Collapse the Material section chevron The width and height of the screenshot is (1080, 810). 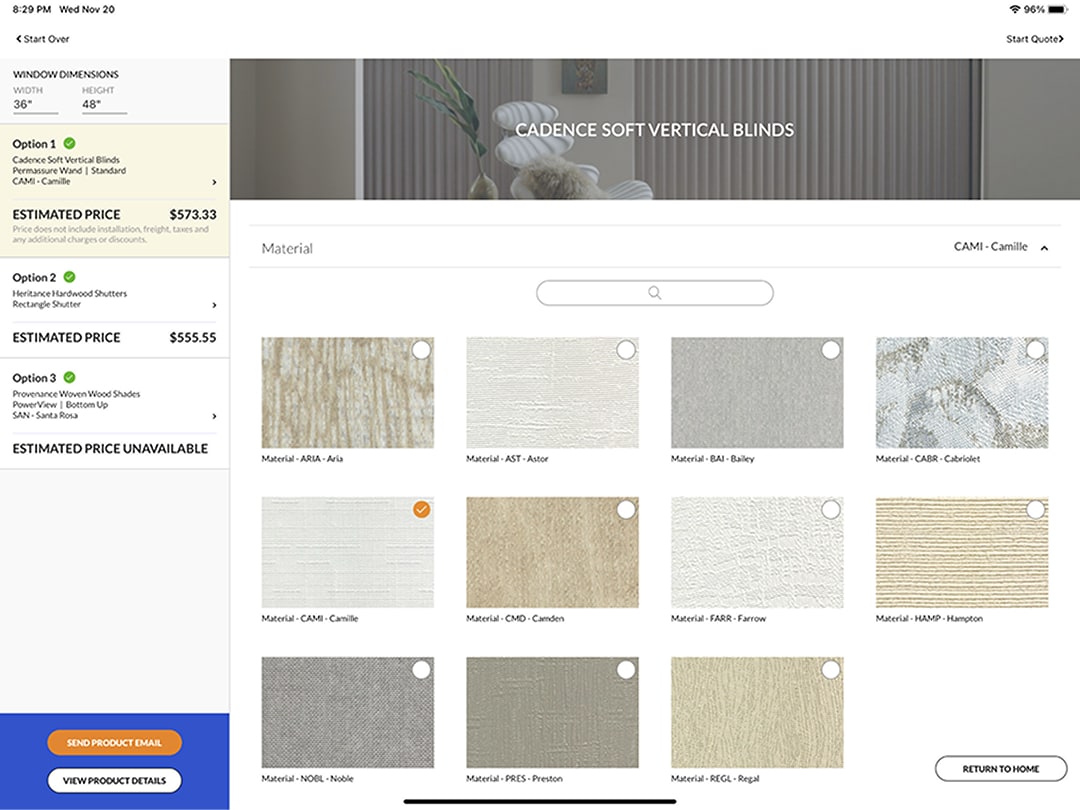(1044, 248)
